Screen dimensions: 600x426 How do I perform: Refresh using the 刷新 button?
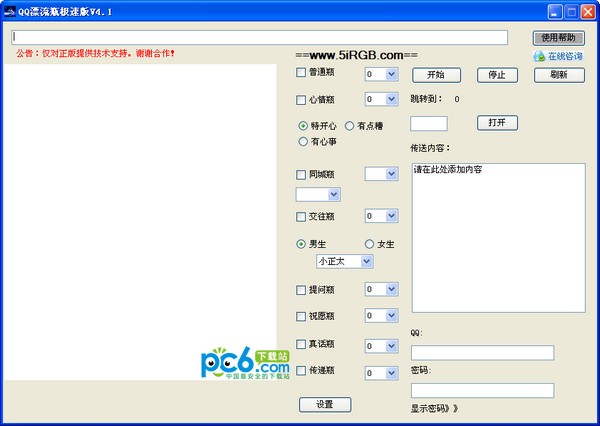559,75
